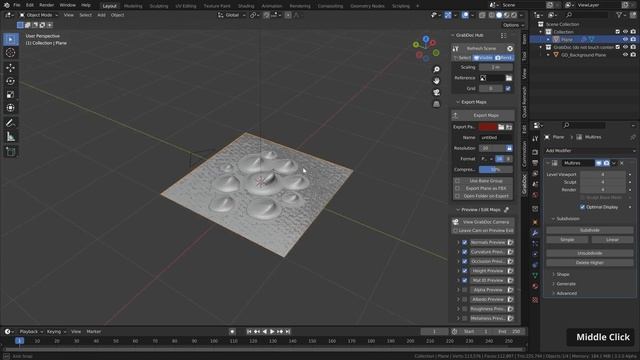
Task: Toggle the camera view icon in viewport
Action: (436, 92)
